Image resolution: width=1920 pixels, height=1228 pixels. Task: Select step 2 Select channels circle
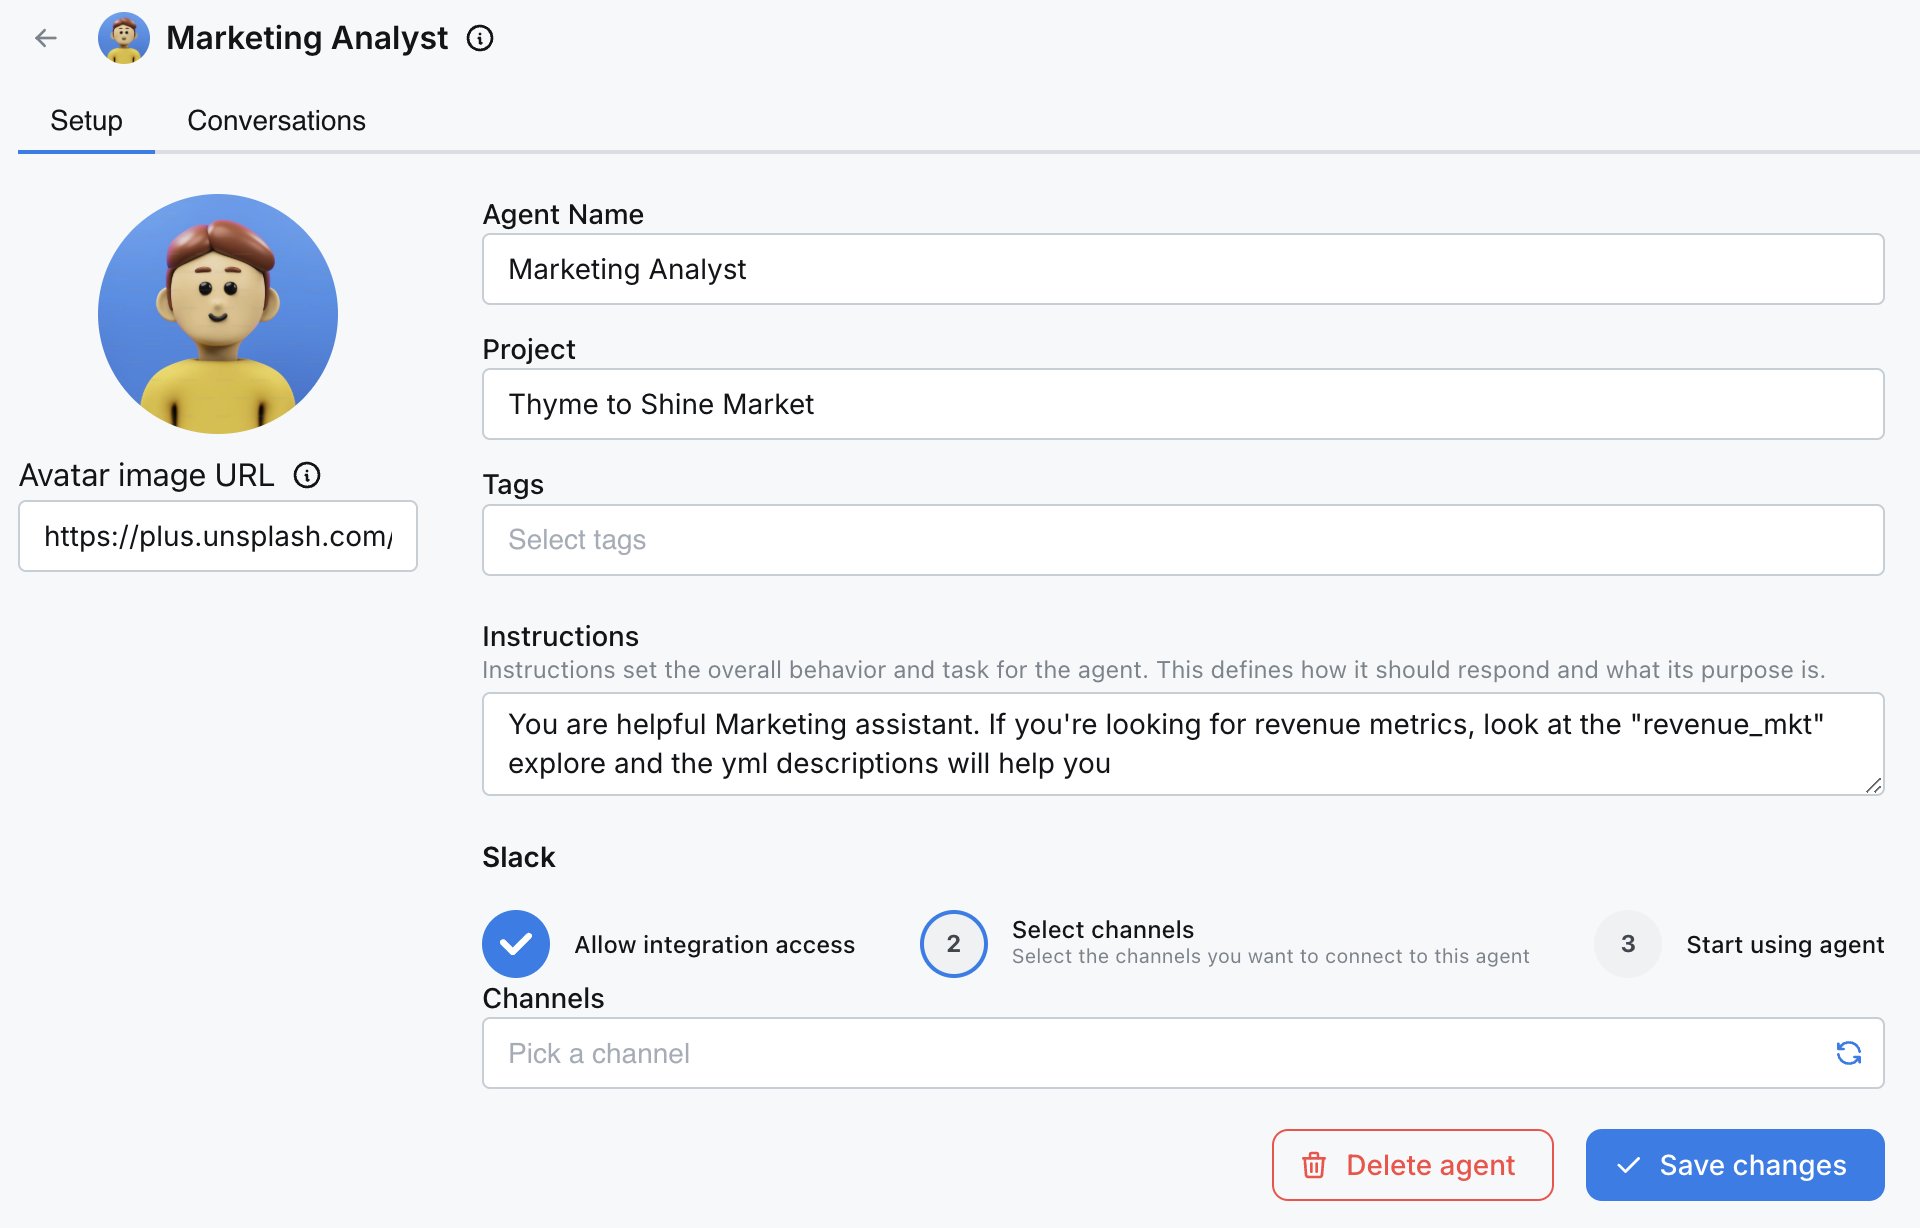tap(953, 944)
